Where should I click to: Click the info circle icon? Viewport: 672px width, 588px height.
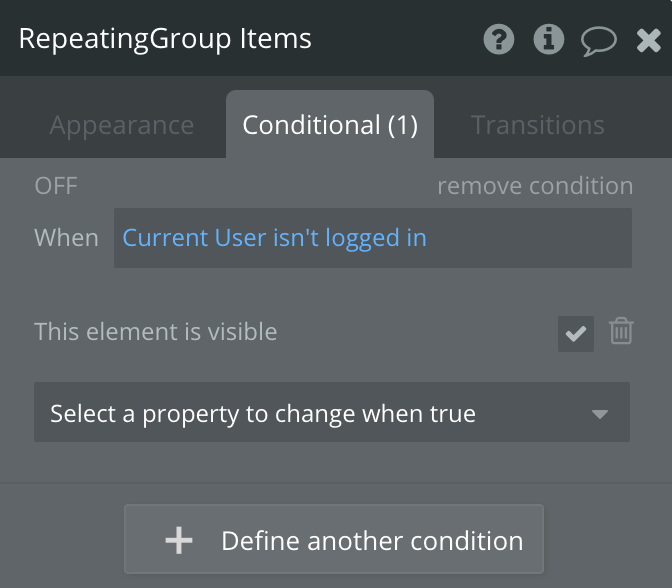click(548, 40)
